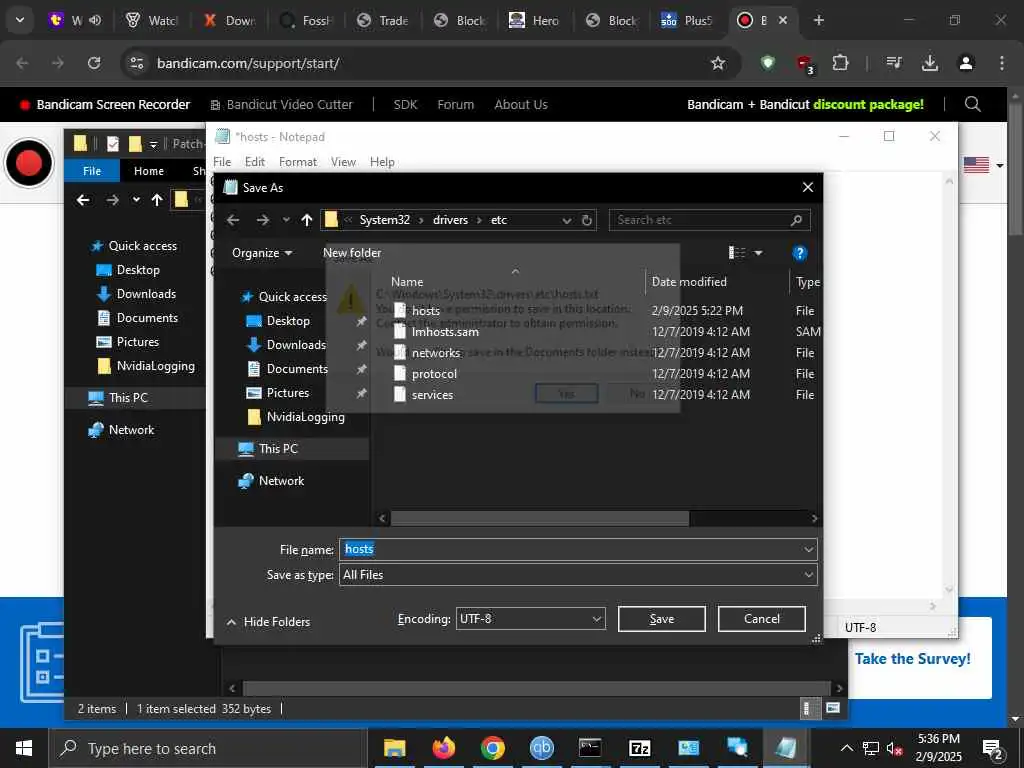Create a New folder in Save As
Viewport: 1024px width, 768px height.
tap(351, 253)
